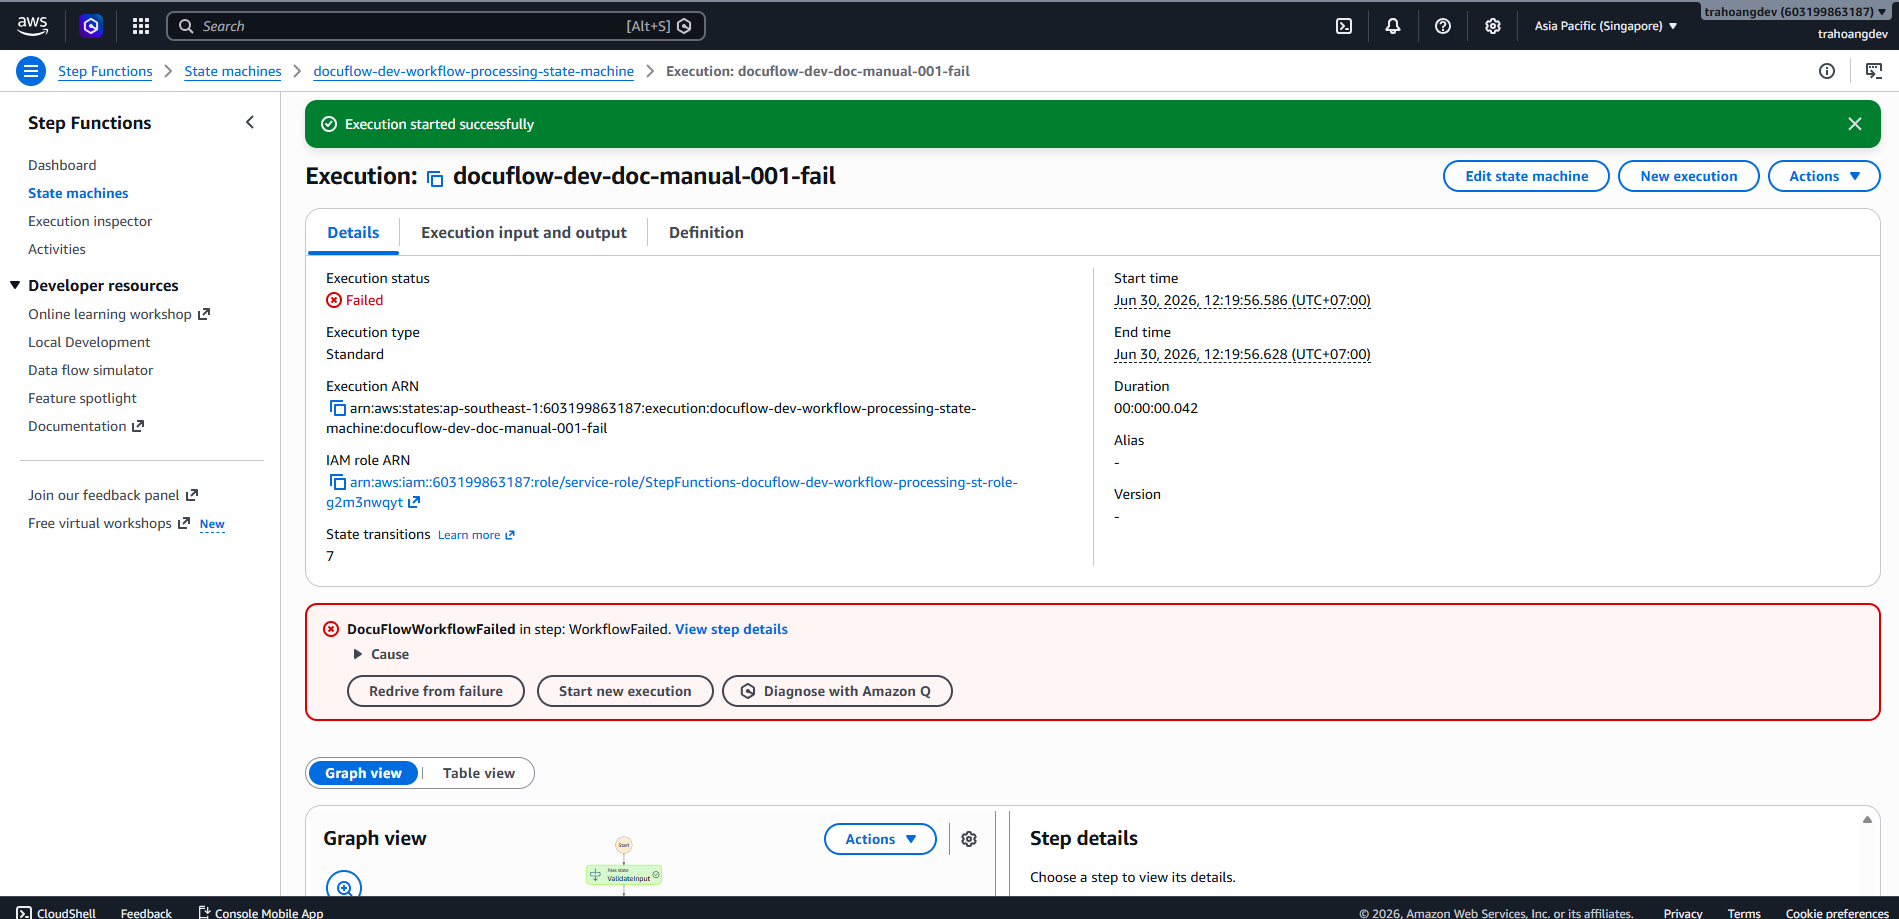1899x919 pixels.
Task: Open Execution inspector from the sidebar
Action: [x=90, y=221]
